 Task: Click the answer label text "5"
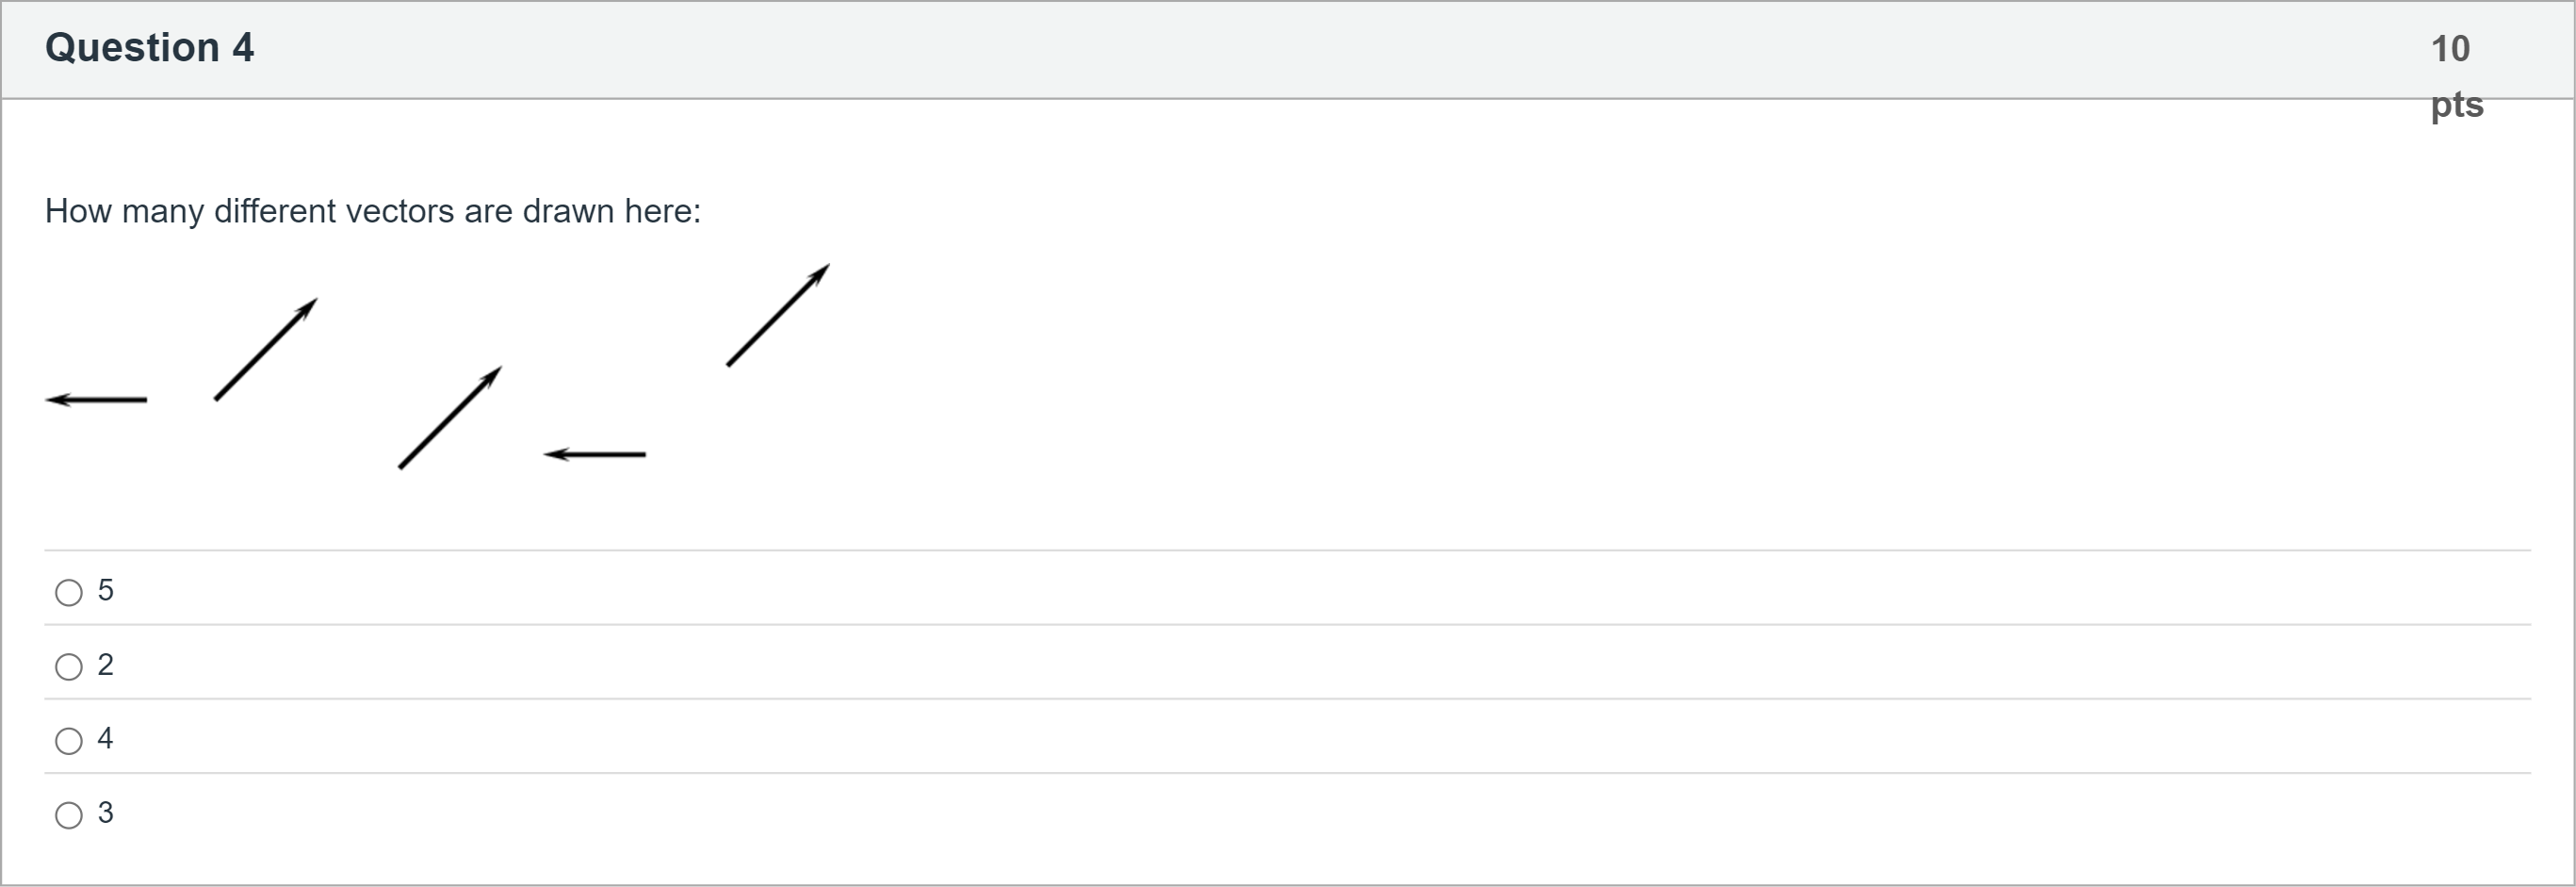(105, 591)
